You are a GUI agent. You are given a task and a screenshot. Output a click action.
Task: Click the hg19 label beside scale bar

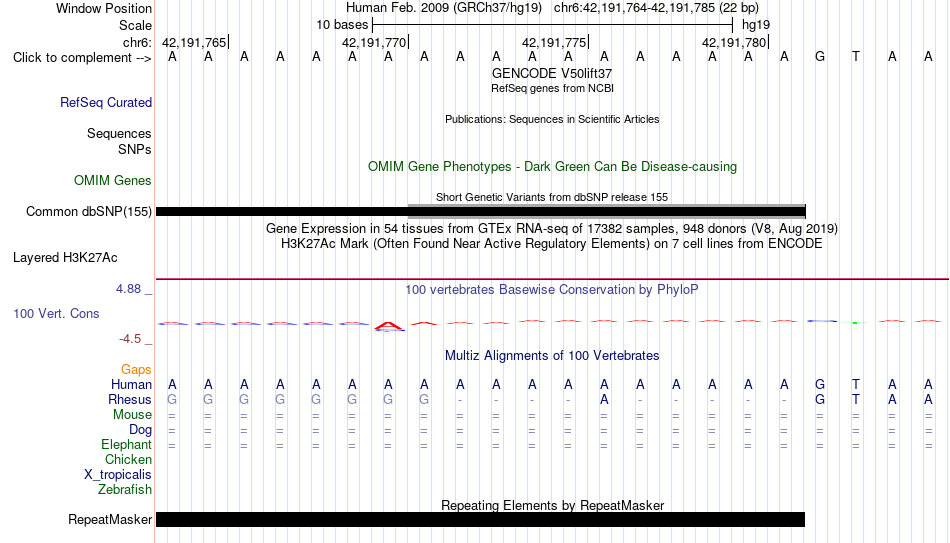point(756,25)
